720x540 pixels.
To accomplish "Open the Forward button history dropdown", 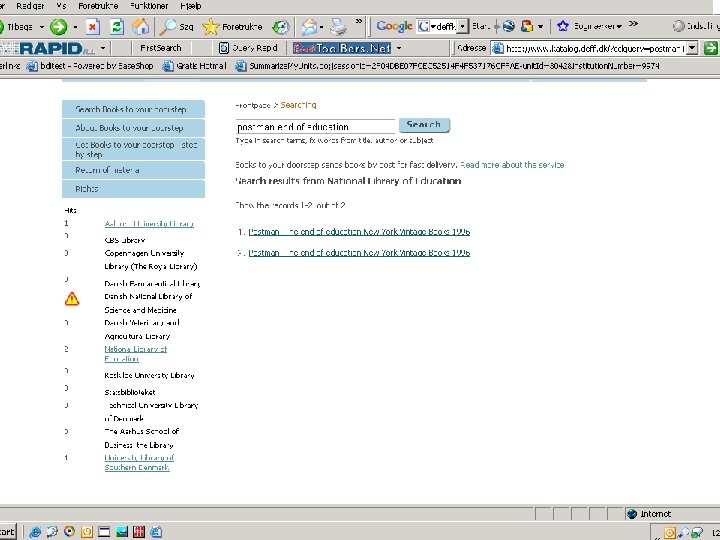I will point(75,27).
